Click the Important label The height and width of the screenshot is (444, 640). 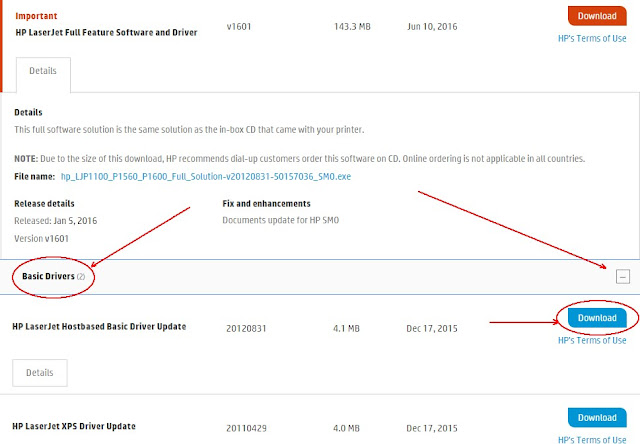36,16
